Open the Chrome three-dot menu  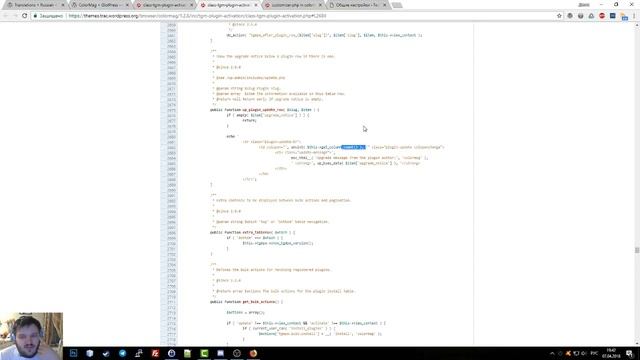click(634, 16)
